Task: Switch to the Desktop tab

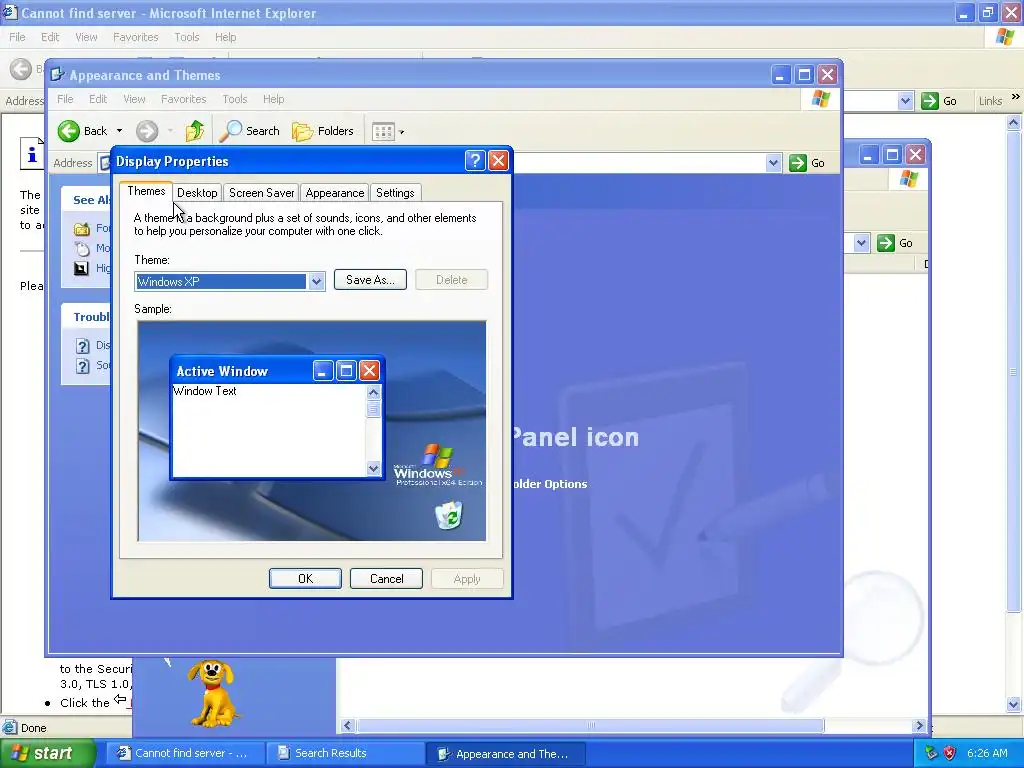Action: (197, 193)
